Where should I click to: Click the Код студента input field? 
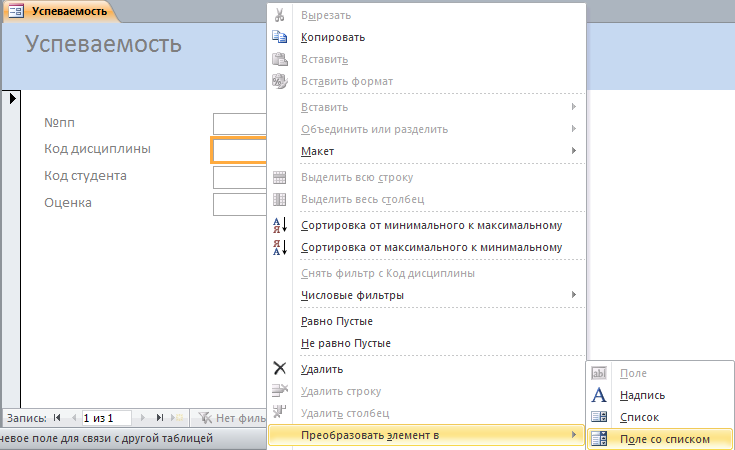240,177
